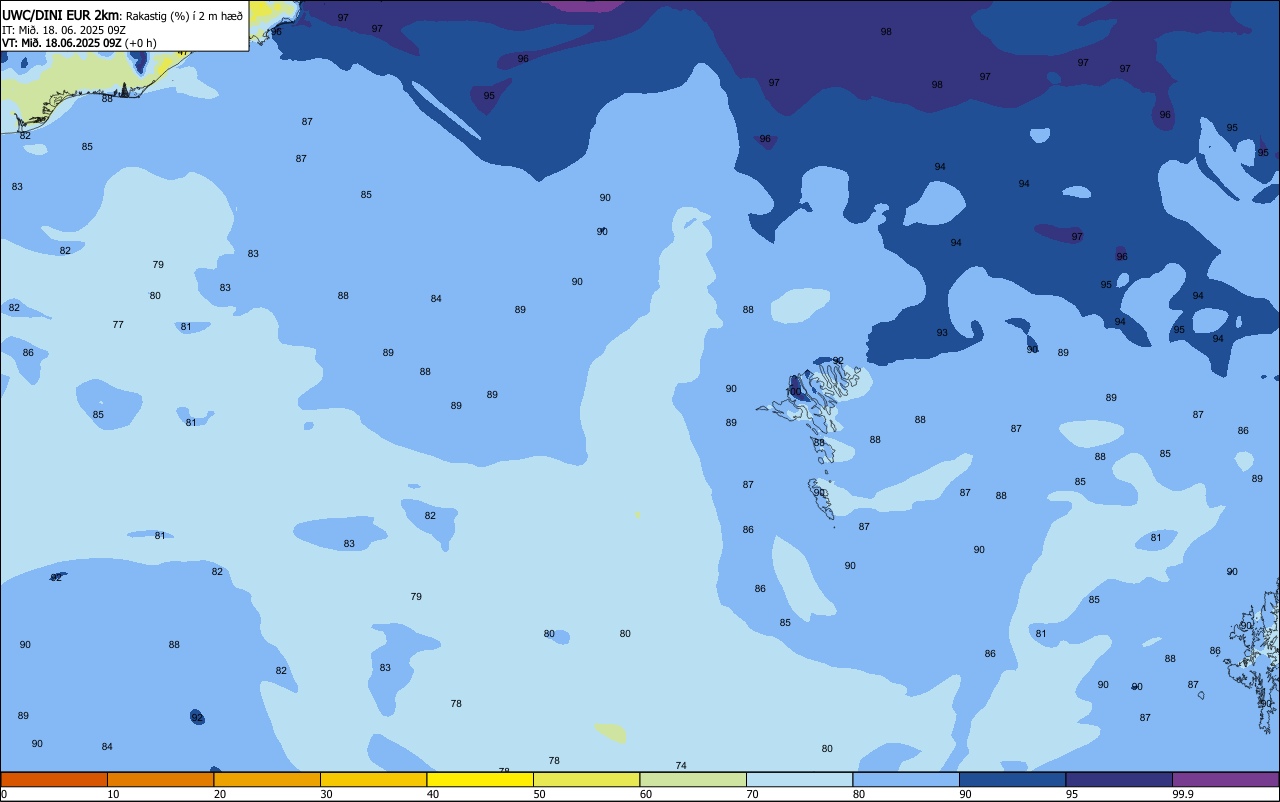Select the '30' legend tick label
This screenshot has width=1280, height=802.
click(x=326, y=794)
